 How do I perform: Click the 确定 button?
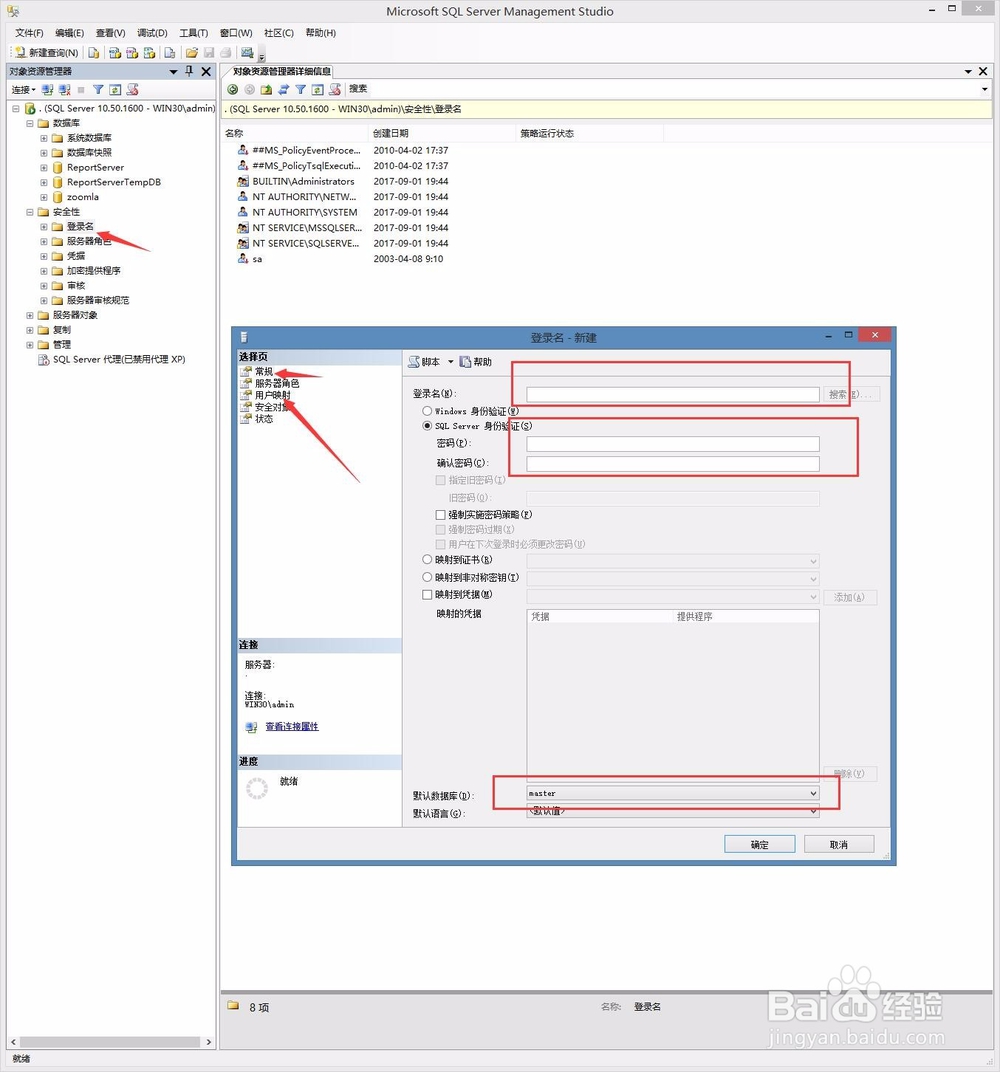click(x=759, y=844)
